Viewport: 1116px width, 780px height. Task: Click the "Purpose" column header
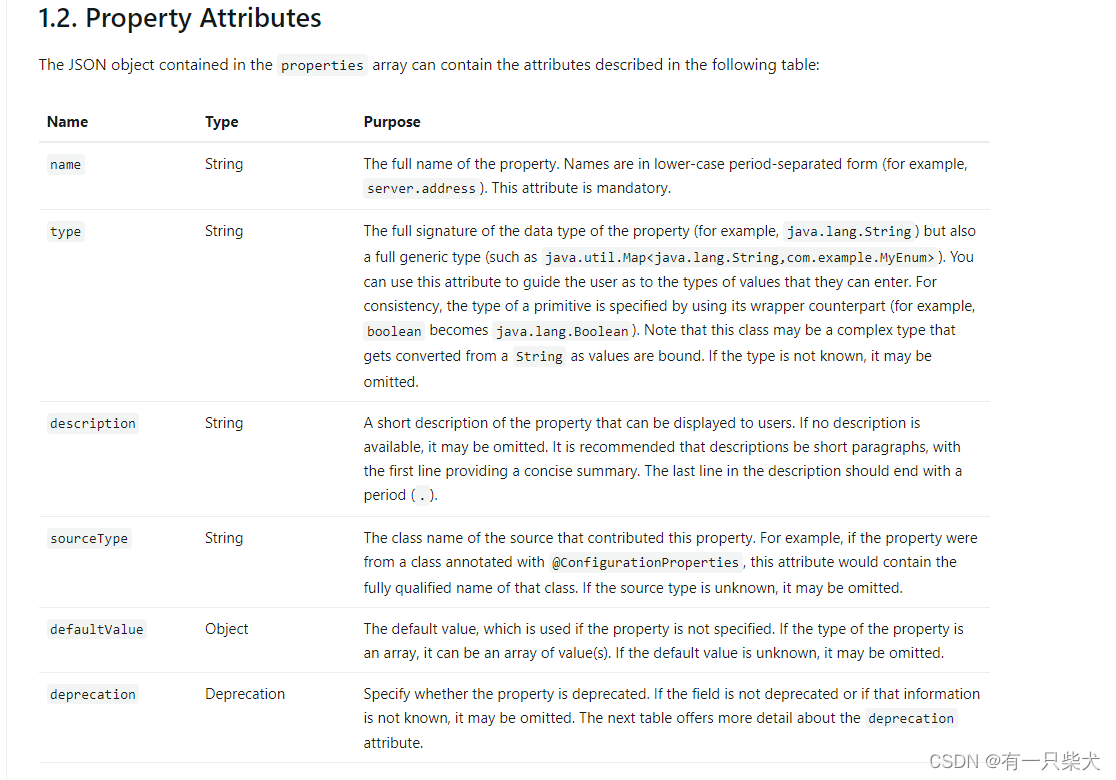pos(392,122)
